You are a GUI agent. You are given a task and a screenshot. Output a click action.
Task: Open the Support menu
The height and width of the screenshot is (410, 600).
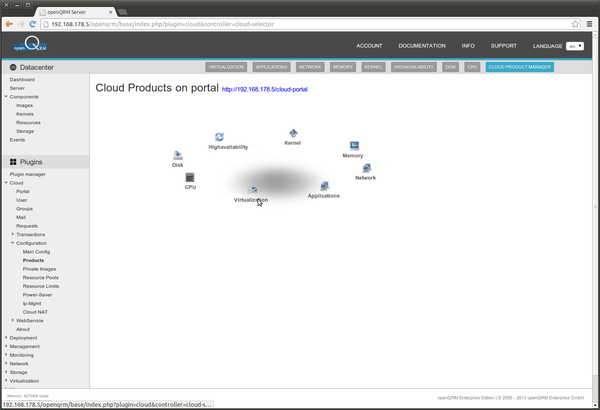click(504, 46)
